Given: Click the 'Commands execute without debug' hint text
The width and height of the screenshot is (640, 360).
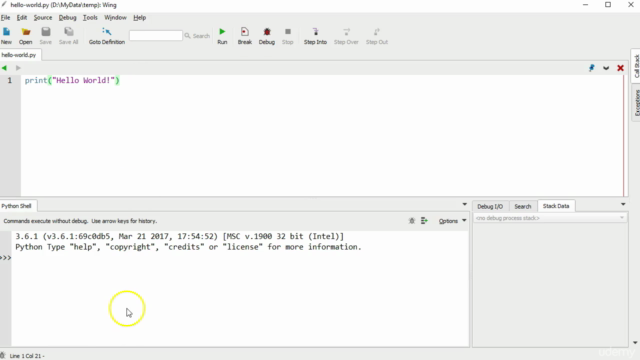Looking at the screenshot, I should [x=80, y=221].
